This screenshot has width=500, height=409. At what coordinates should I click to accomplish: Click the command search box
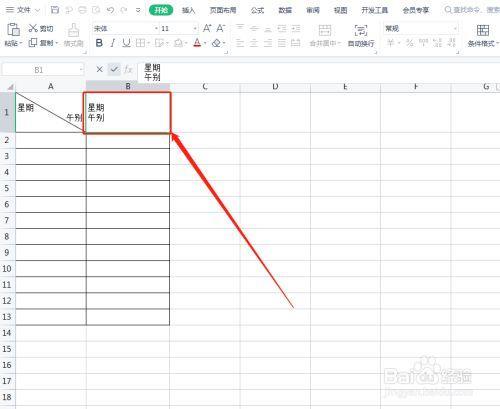click(472, 10)
